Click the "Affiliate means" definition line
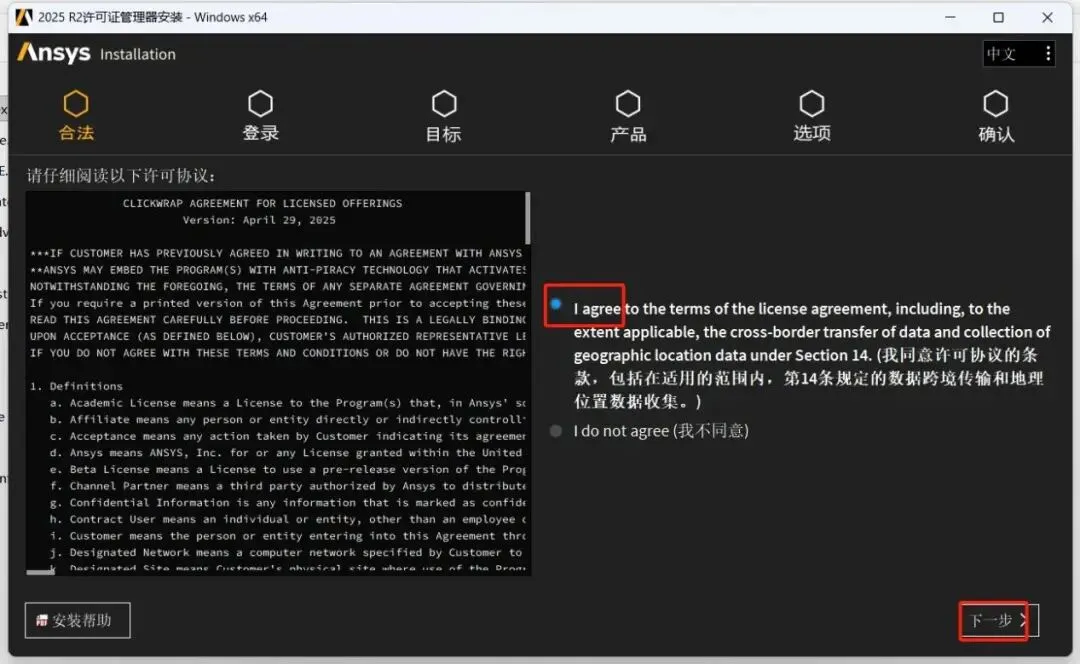Screen dimensions: 1080x664 287,419
